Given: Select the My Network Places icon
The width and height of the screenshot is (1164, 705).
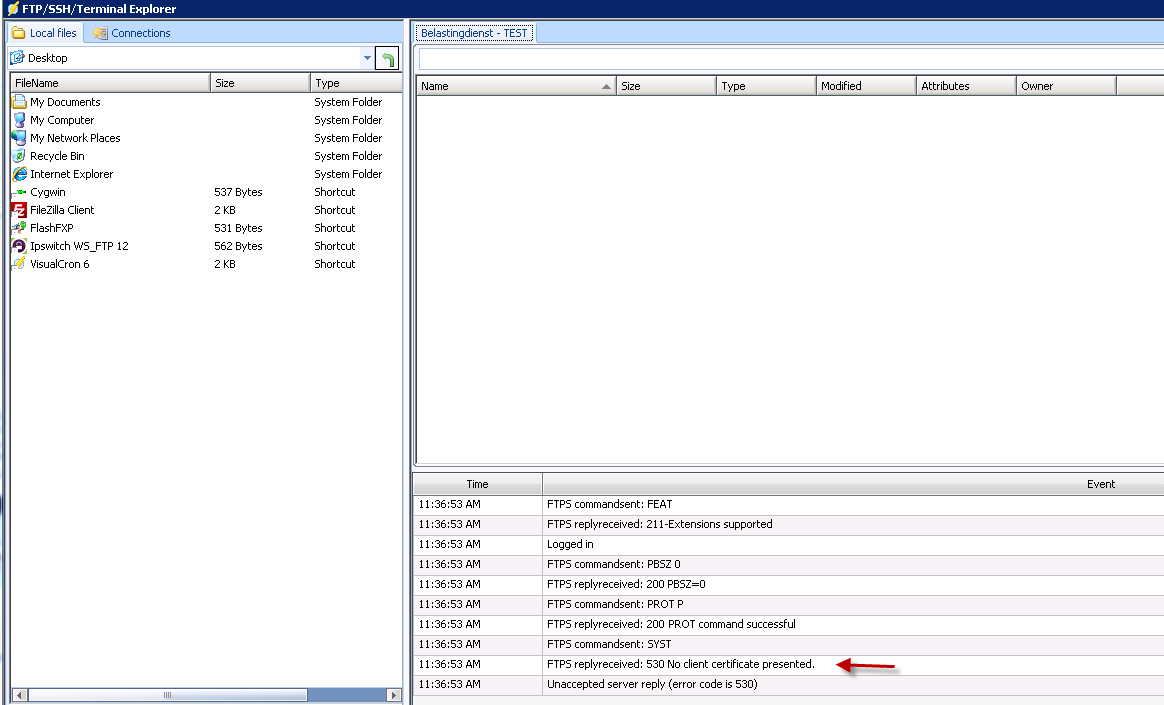Looking at the screenshot, I should tap(19, 138).
